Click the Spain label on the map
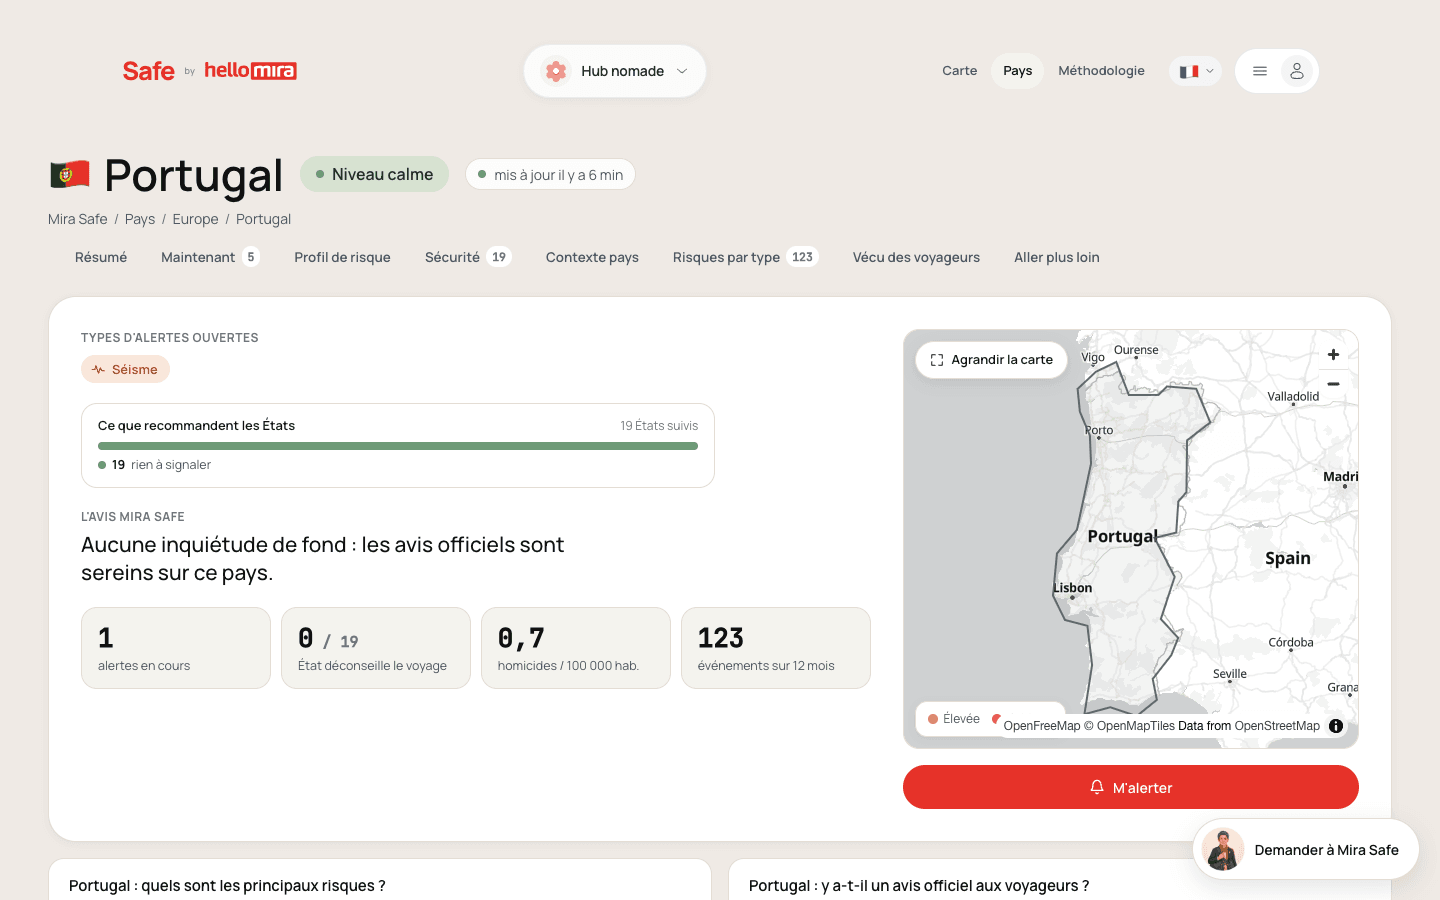1440x900 pixels. click(x=1288, y=558)
